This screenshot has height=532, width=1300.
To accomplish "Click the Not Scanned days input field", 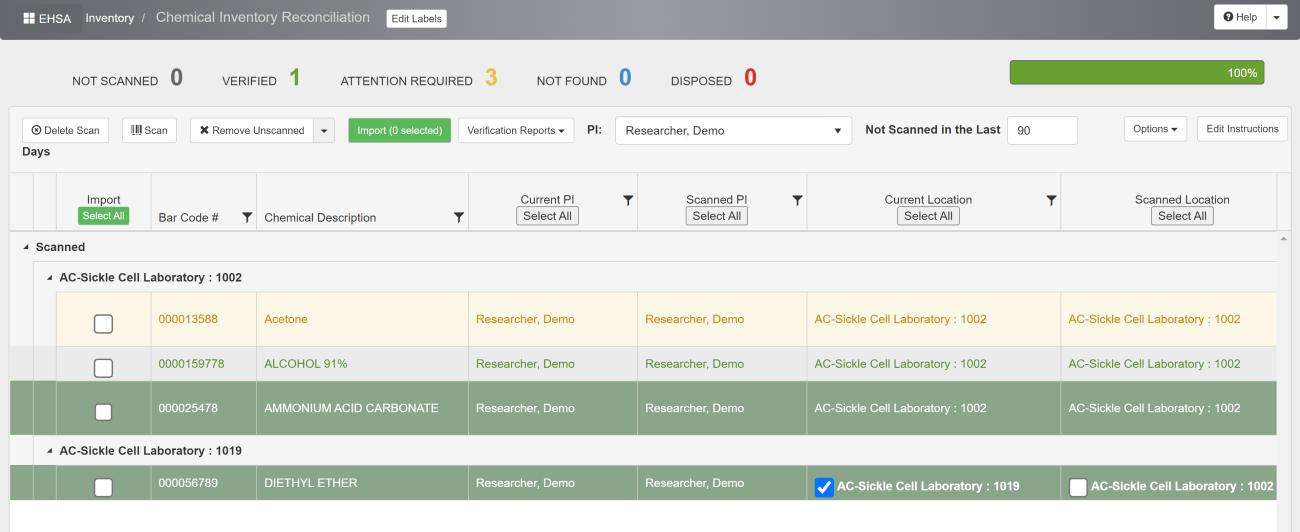I will (1041, 130).
